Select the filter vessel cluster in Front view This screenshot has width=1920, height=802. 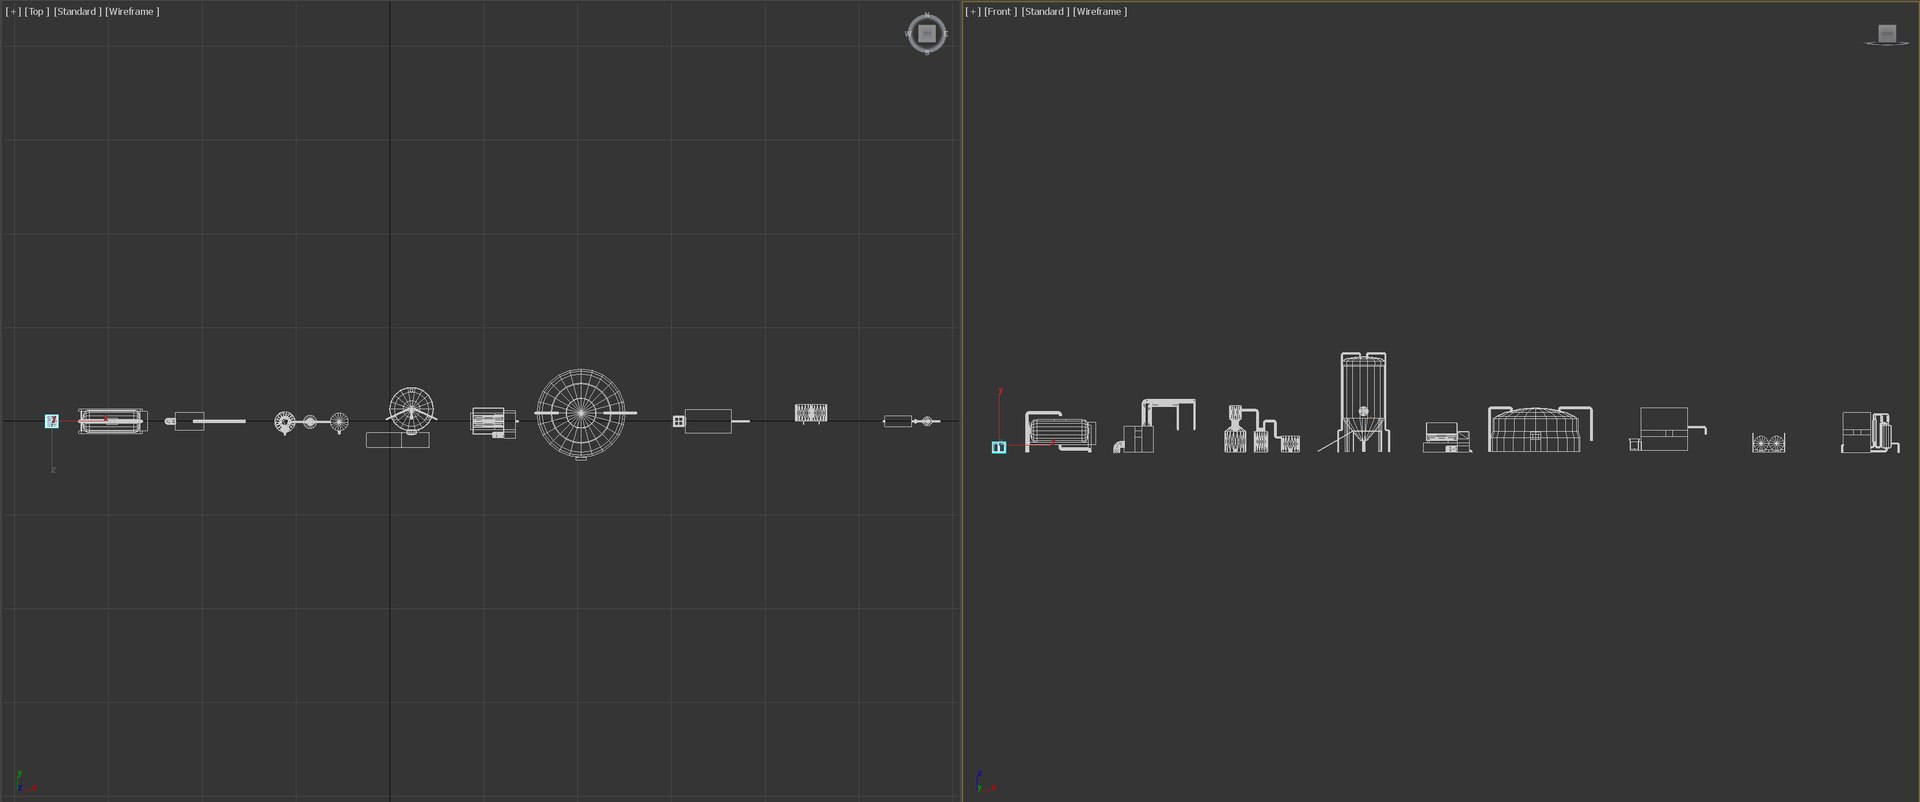pos(1262,429)
